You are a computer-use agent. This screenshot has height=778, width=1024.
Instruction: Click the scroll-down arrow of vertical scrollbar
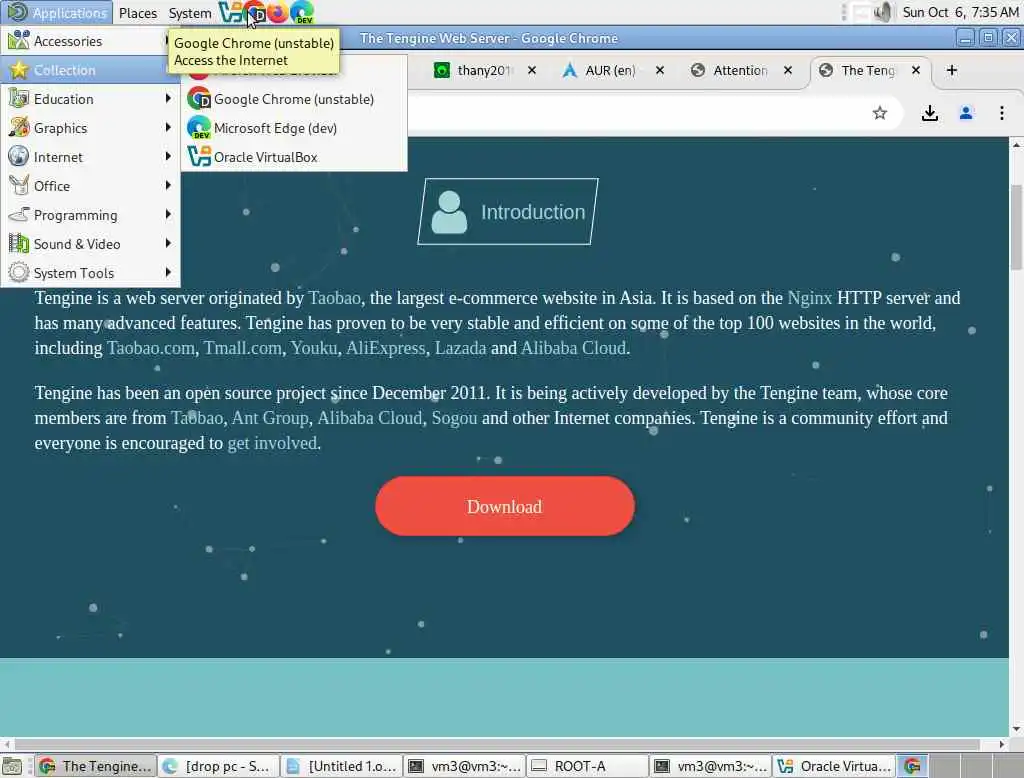(x=1016, y=729)
